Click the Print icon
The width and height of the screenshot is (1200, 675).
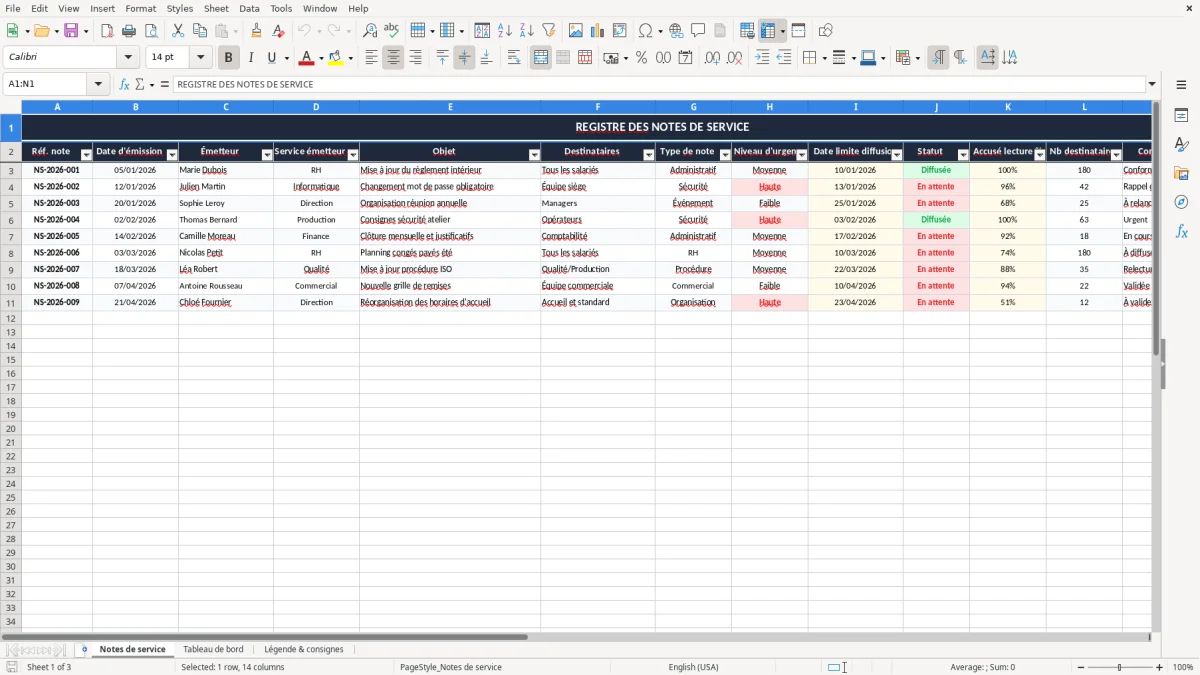129,31
